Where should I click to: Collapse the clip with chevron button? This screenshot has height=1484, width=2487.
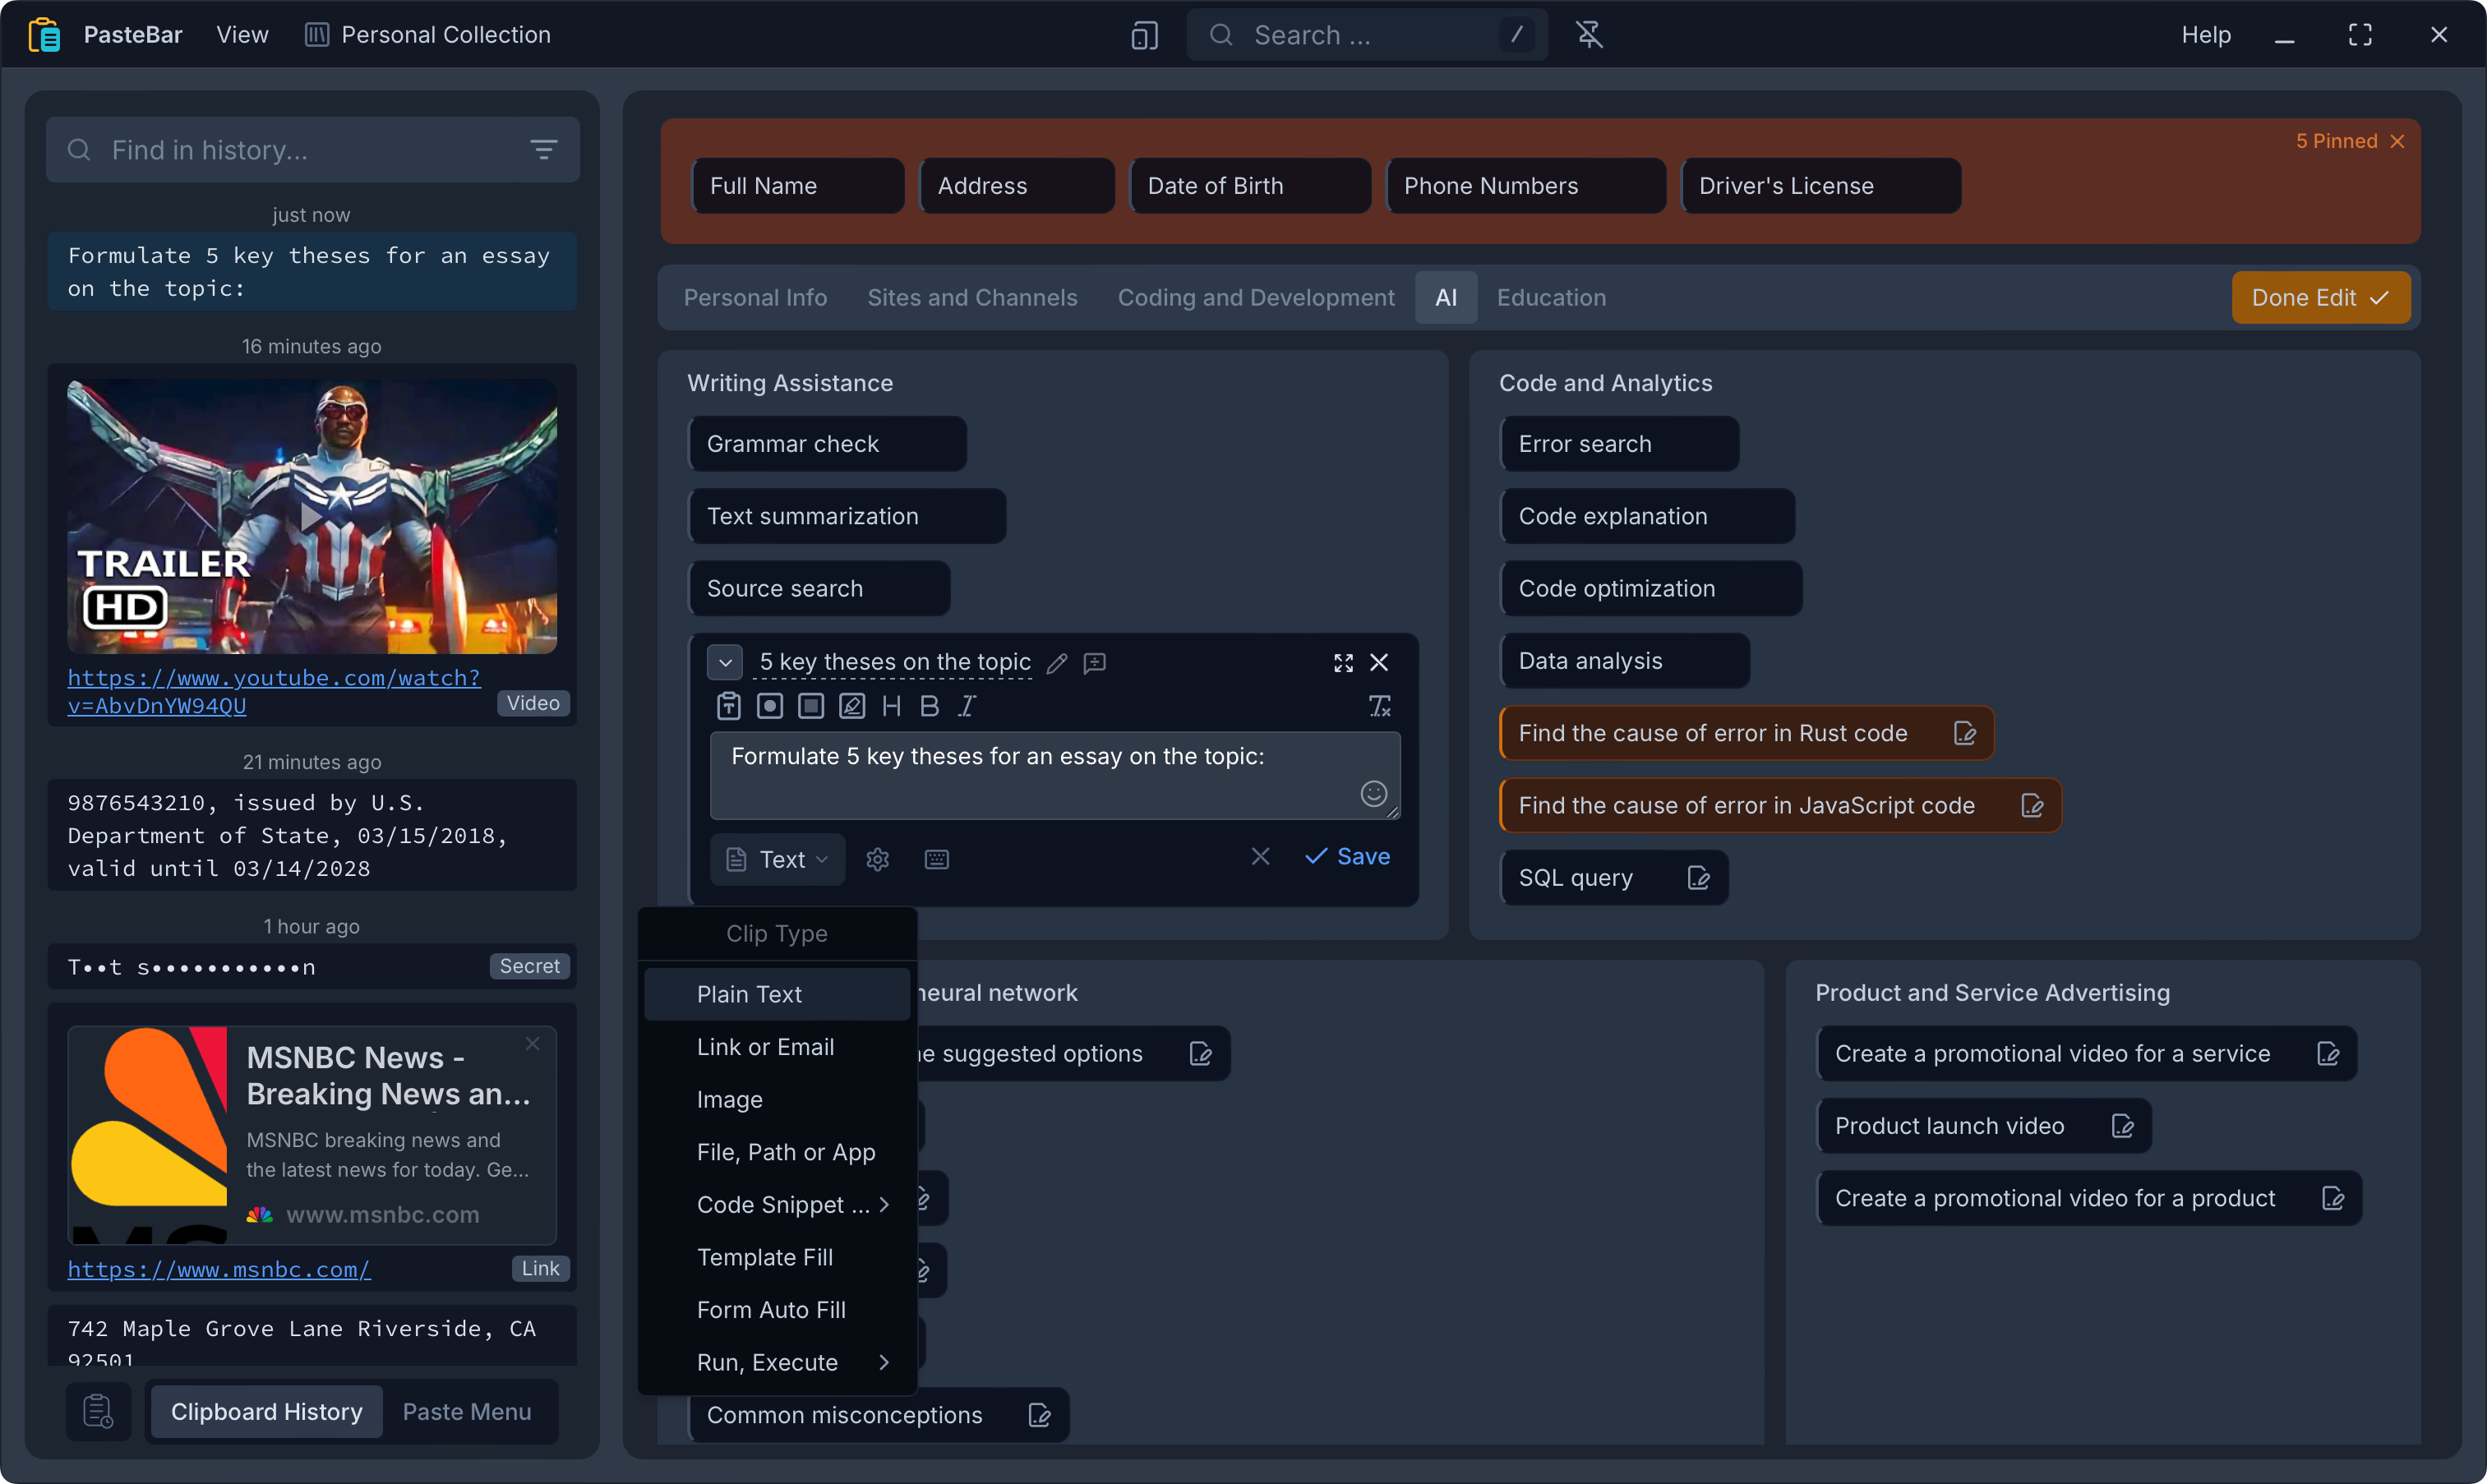pyautogui.click(x=725, y=663)
